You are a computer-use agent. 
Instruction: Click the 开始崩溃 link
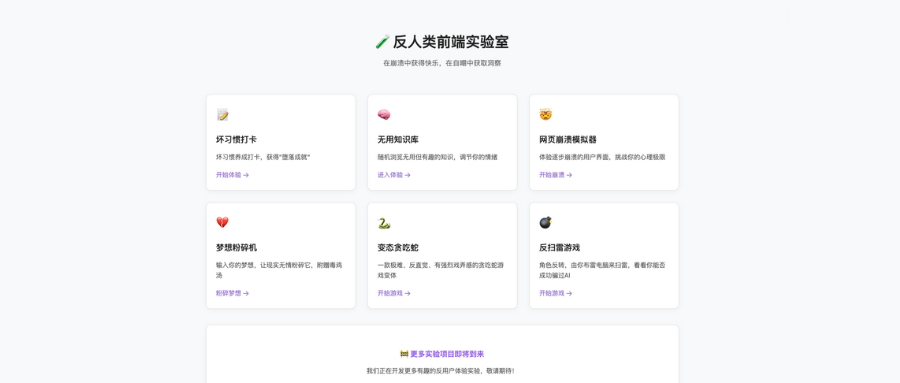tap(556, 175)
